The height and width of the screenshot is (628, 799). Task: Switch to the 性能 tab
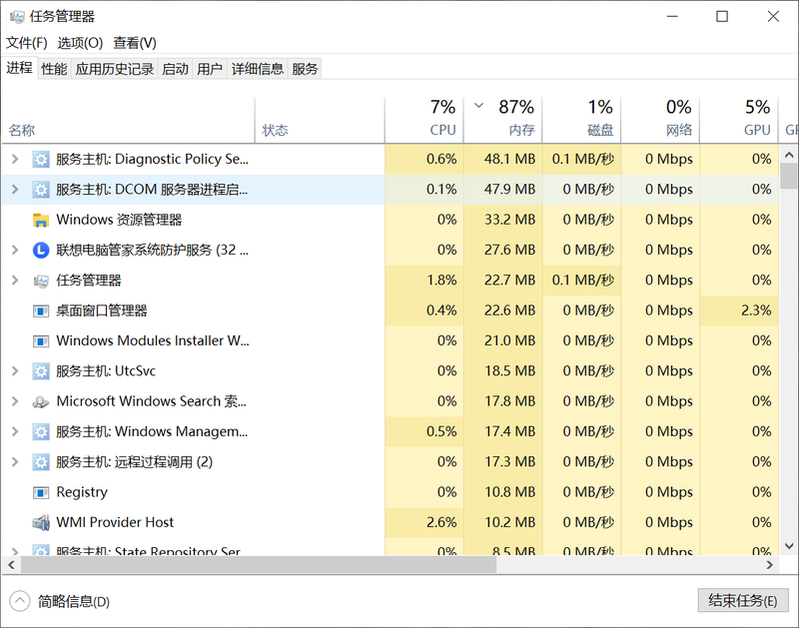click(x=54, y=69)
